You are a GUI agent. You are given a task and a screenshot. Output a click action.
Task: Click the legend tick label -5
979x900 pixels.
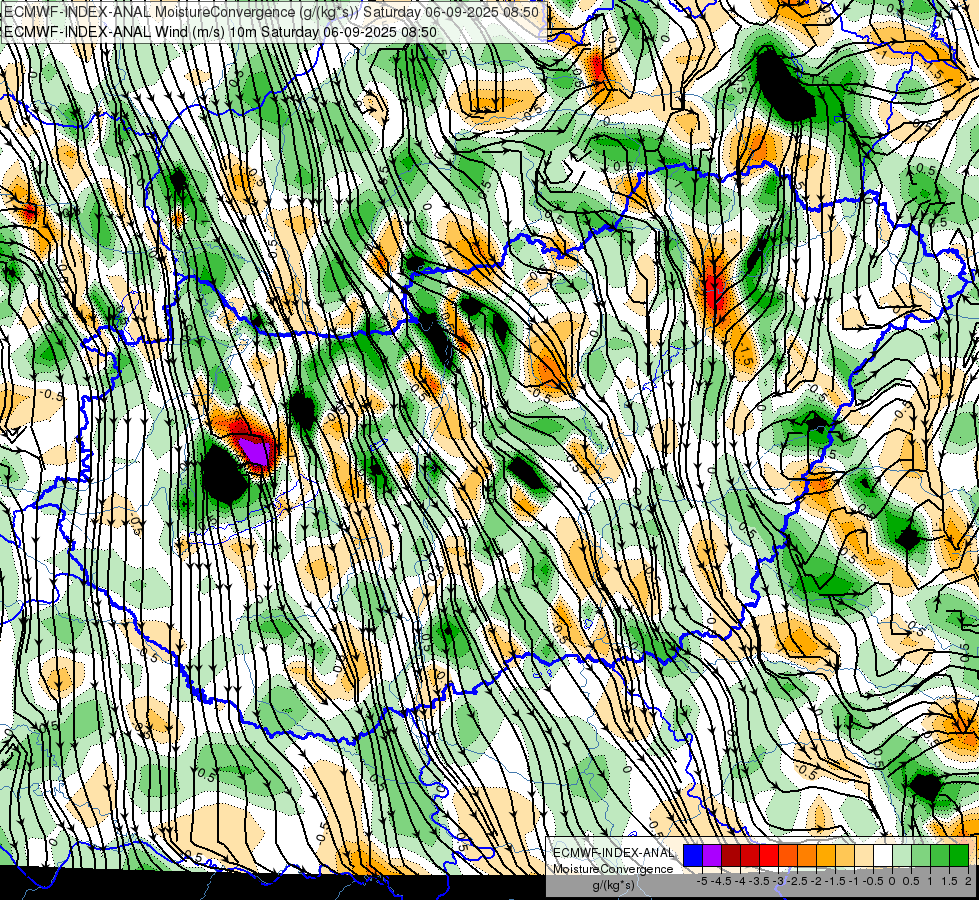(x=702, y=881)
